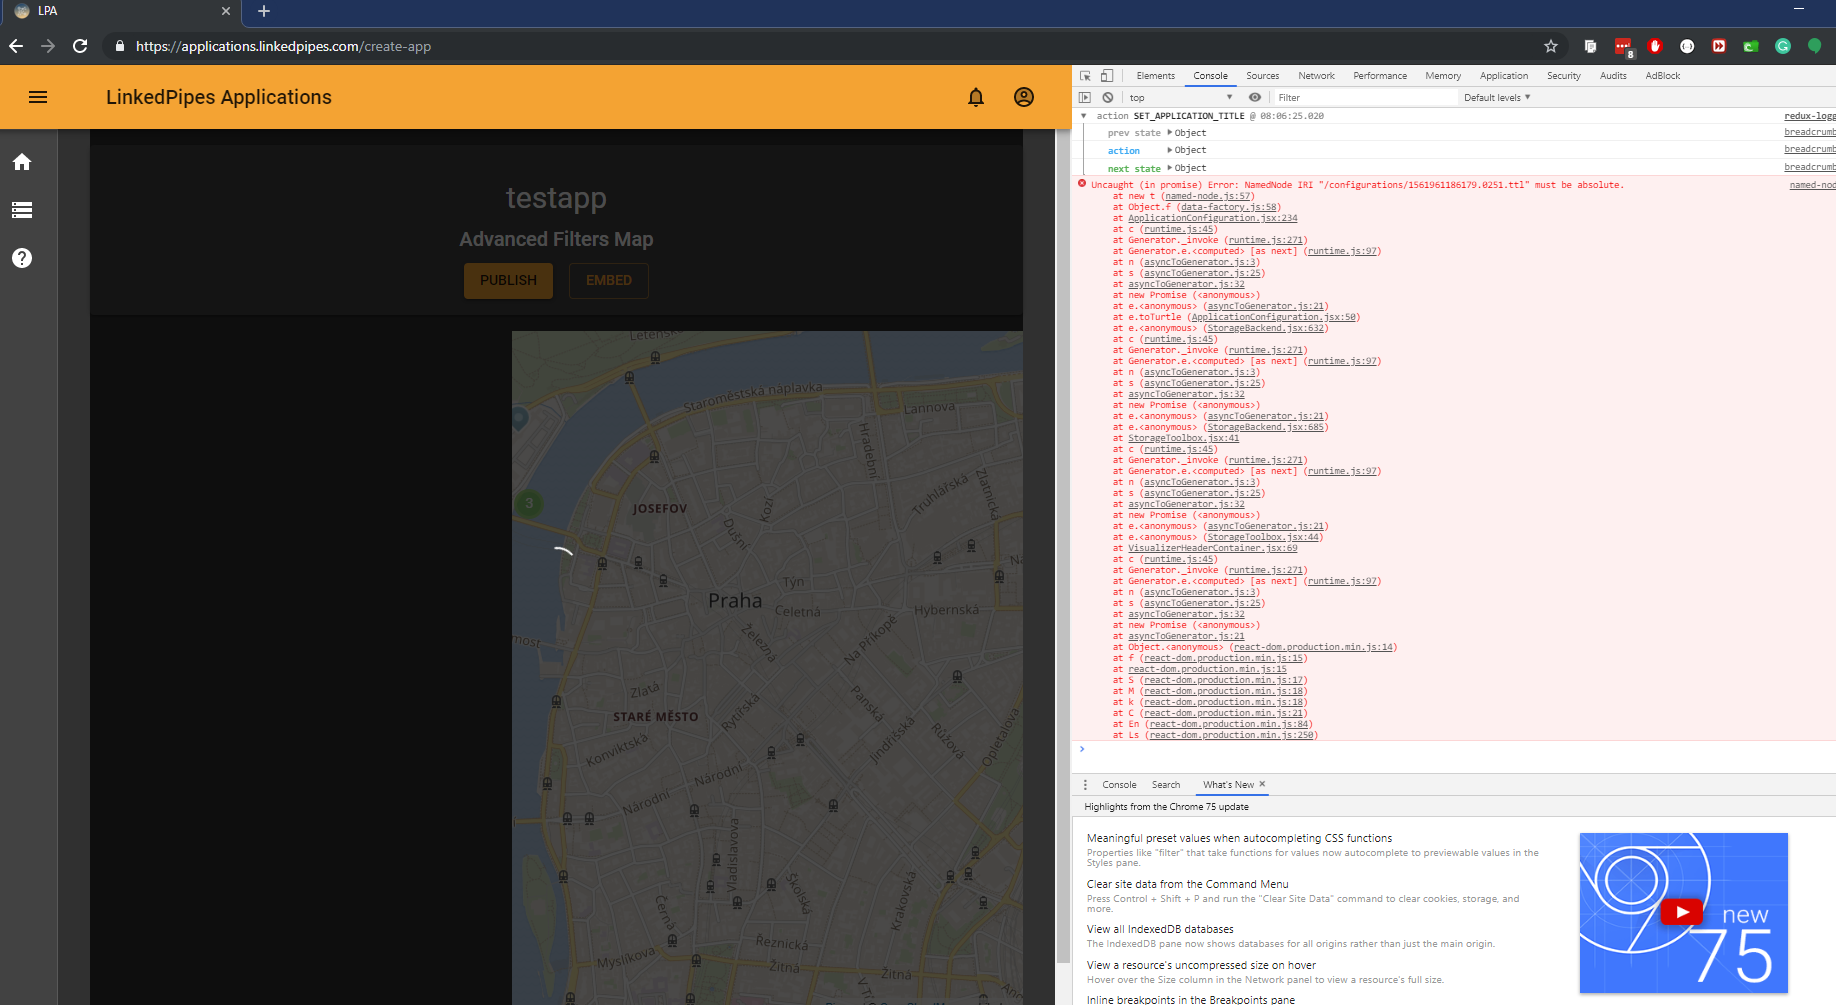Screen dimensions: 1836x1005
Task: Open the hamburger navigation menu
Action: (x=38, y=97)
